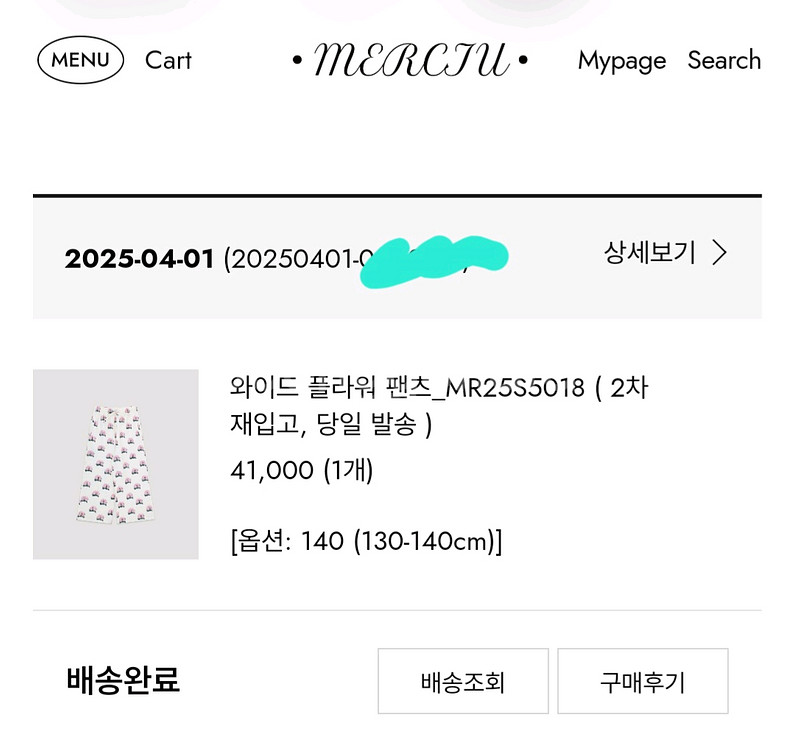This screenshot has height=750, width=795.
Task: Write a review with 구매후기 button
Action: [x=642, y=682]
